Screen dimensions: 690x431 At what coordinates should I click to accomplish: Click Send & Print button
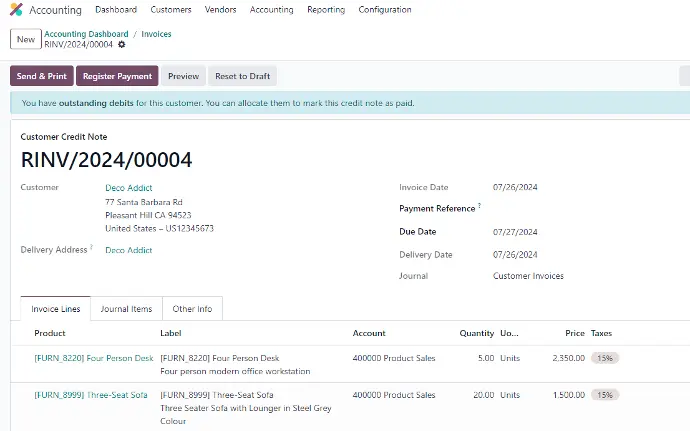point(42,76)
